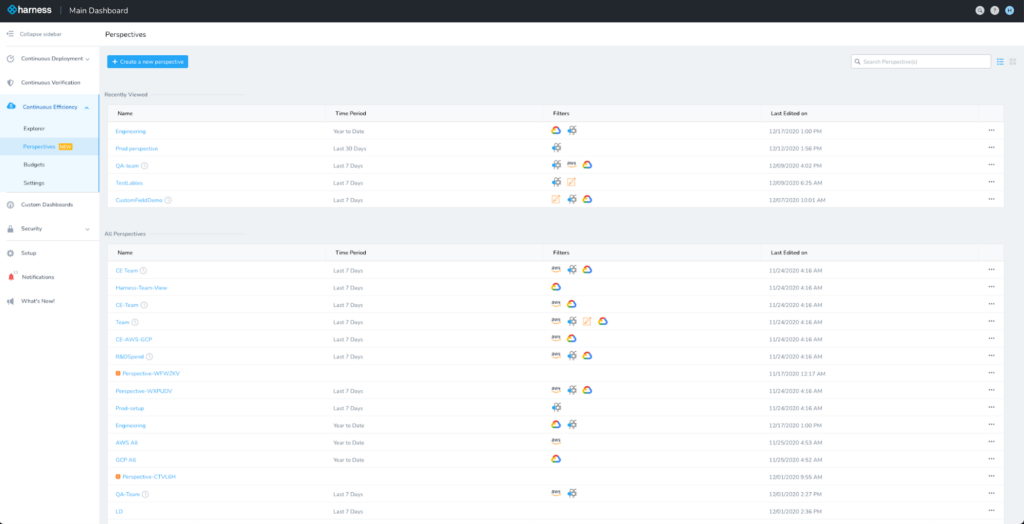Open the more options menu for Harness-Team-View
The image size is (1024, 524).
pyautogui.click(x=991, y=287)
